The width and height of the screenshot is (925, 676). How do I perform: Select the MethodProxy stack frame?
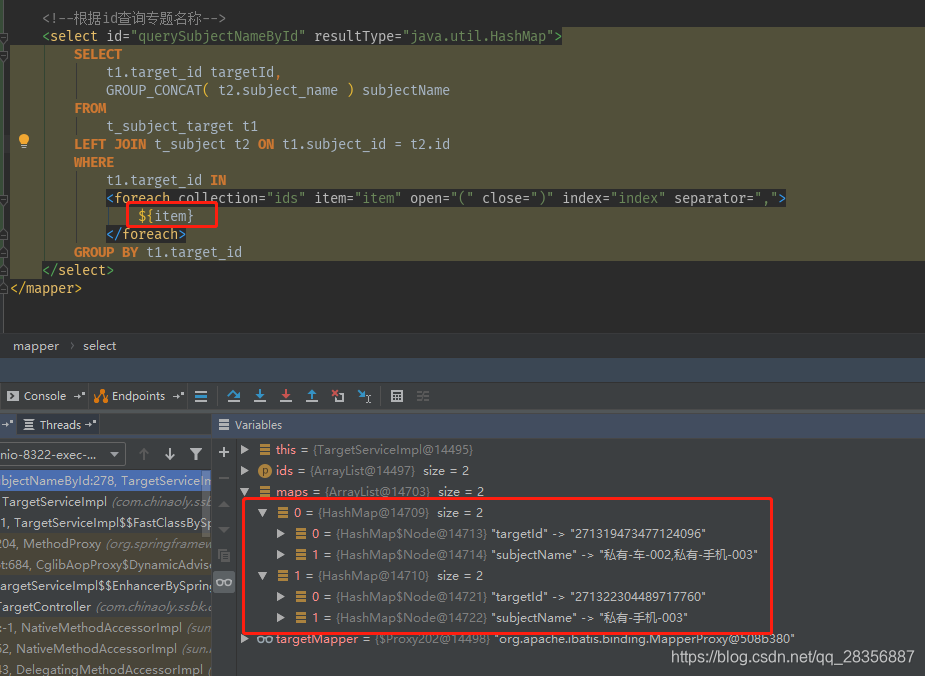(105, 544)
